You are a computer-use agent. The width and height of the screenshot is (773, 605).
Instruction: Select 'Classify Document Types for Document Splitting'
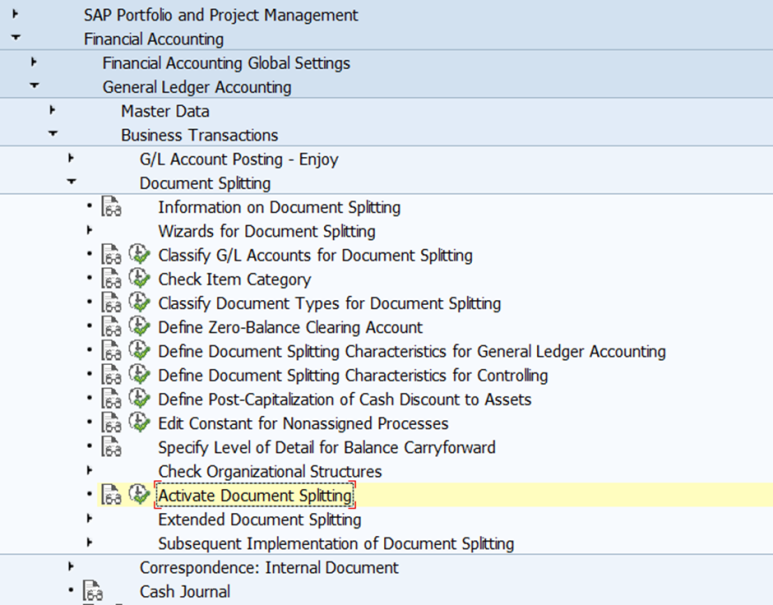tap(329, 303)
